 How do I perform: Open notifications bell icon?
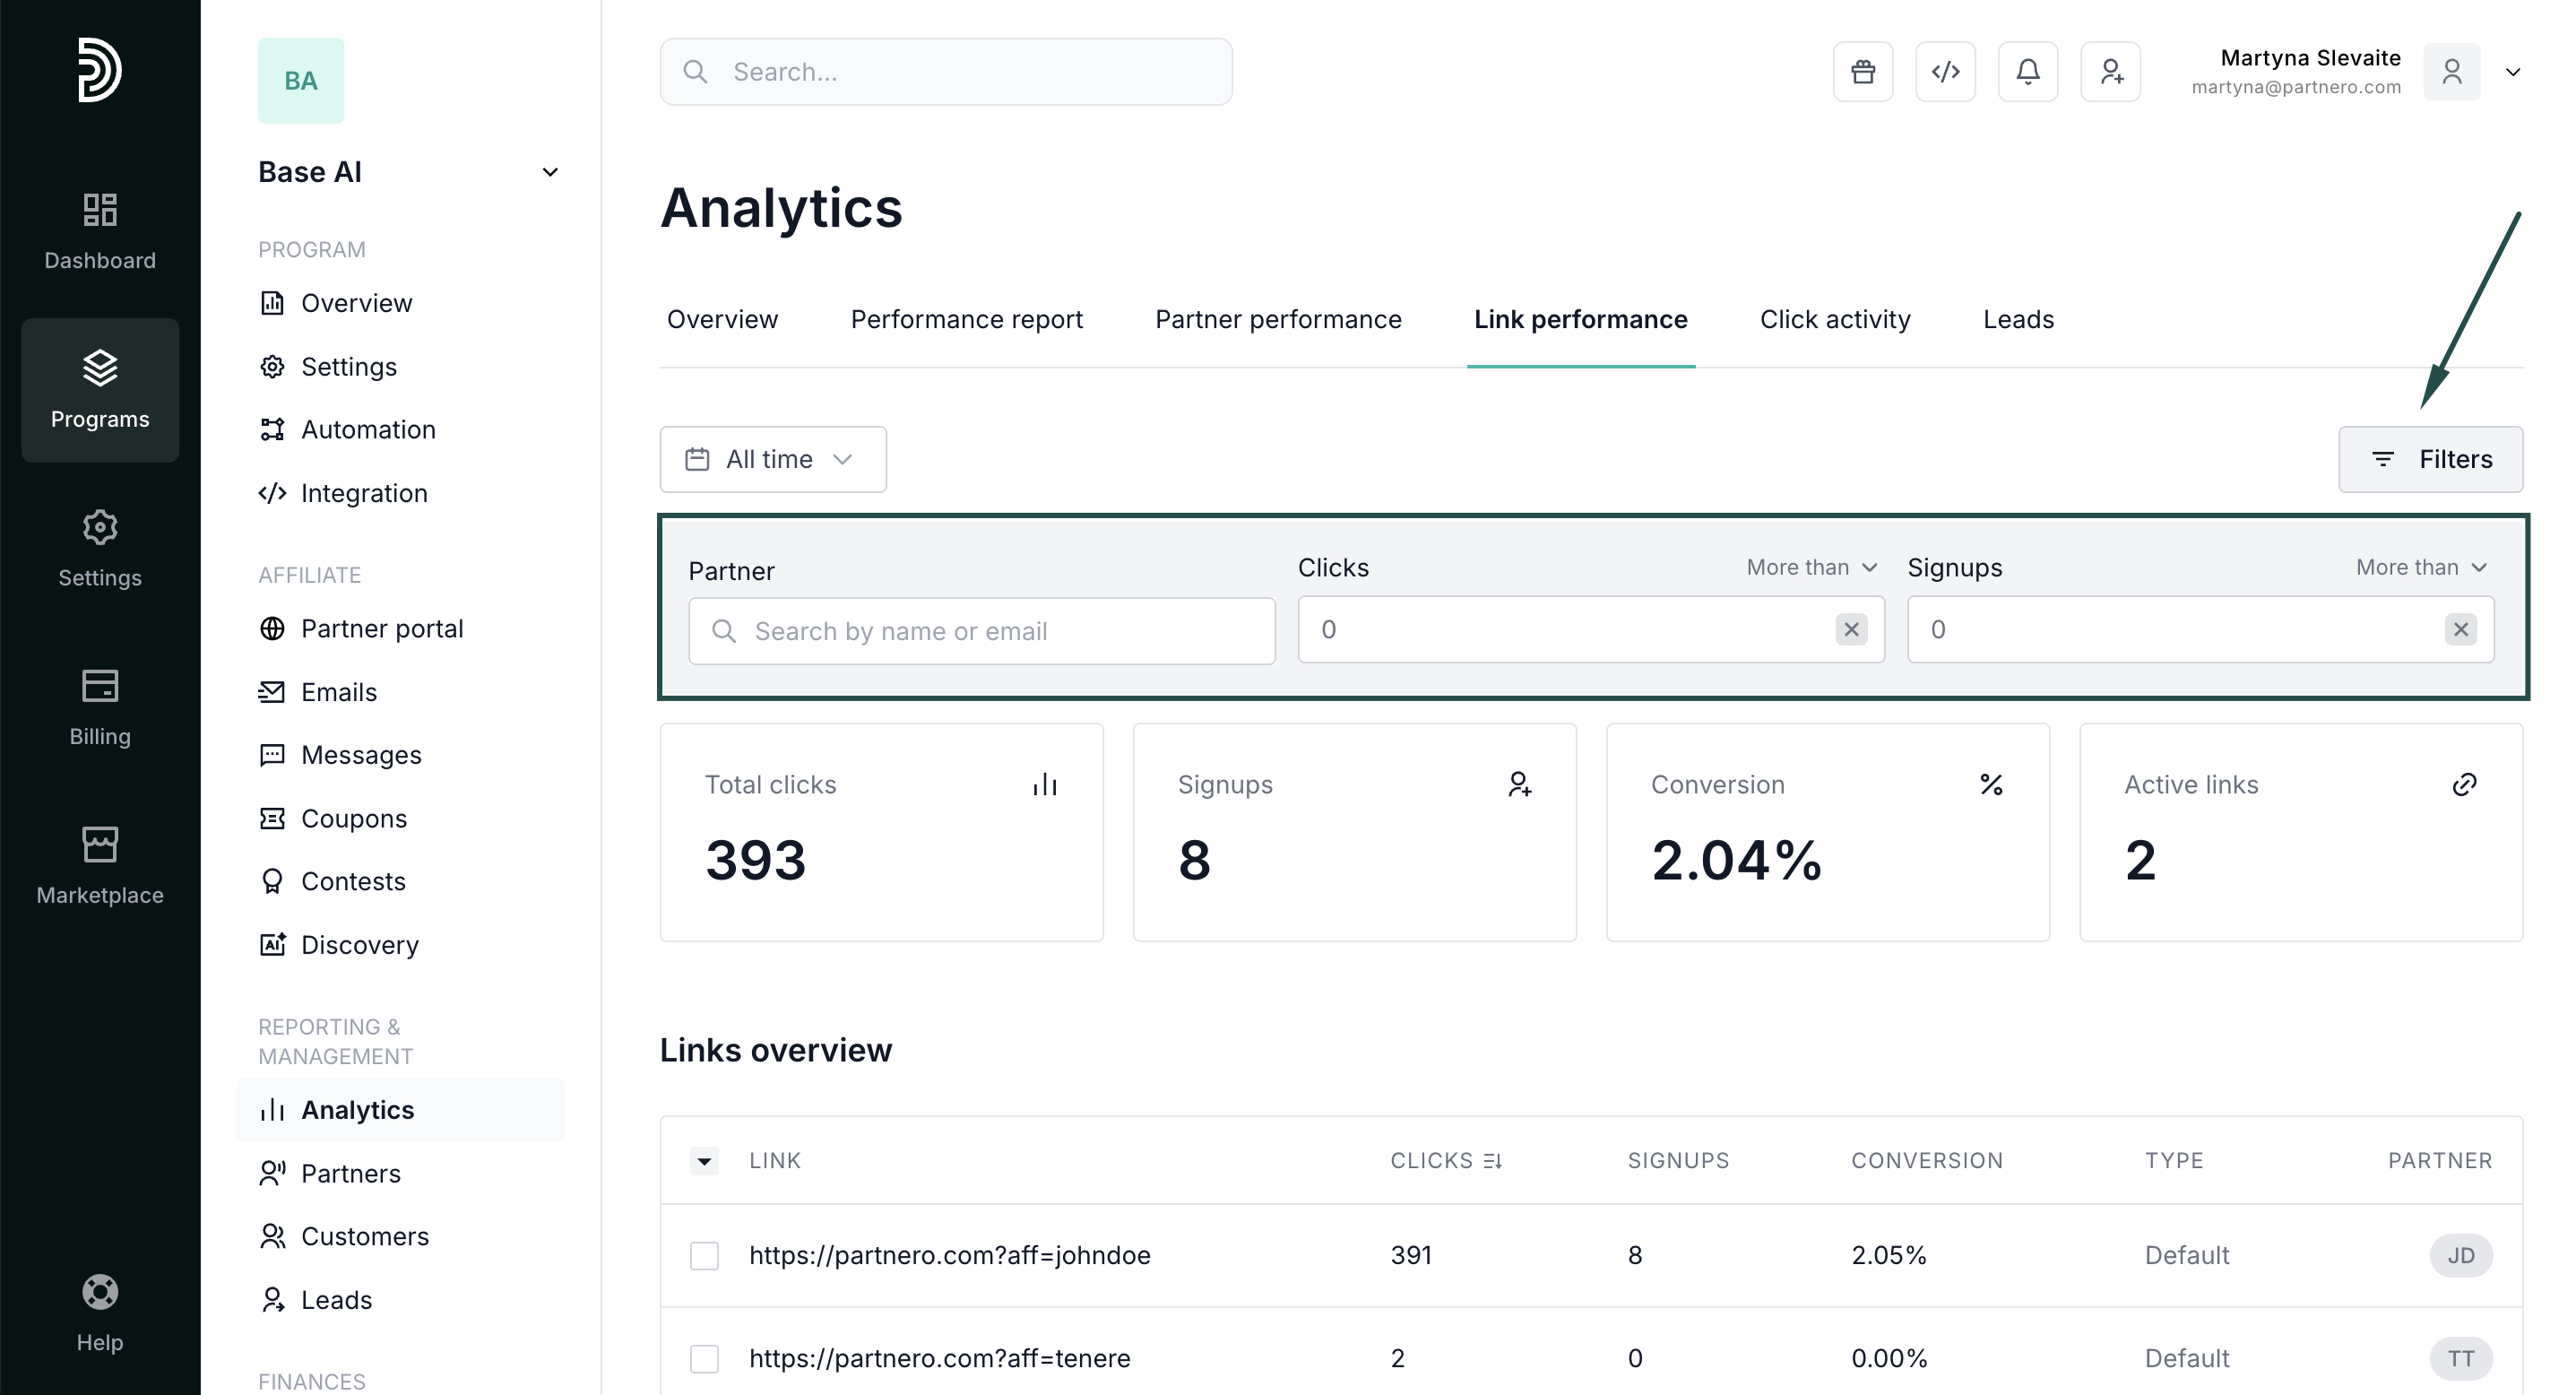point(2027,72)
